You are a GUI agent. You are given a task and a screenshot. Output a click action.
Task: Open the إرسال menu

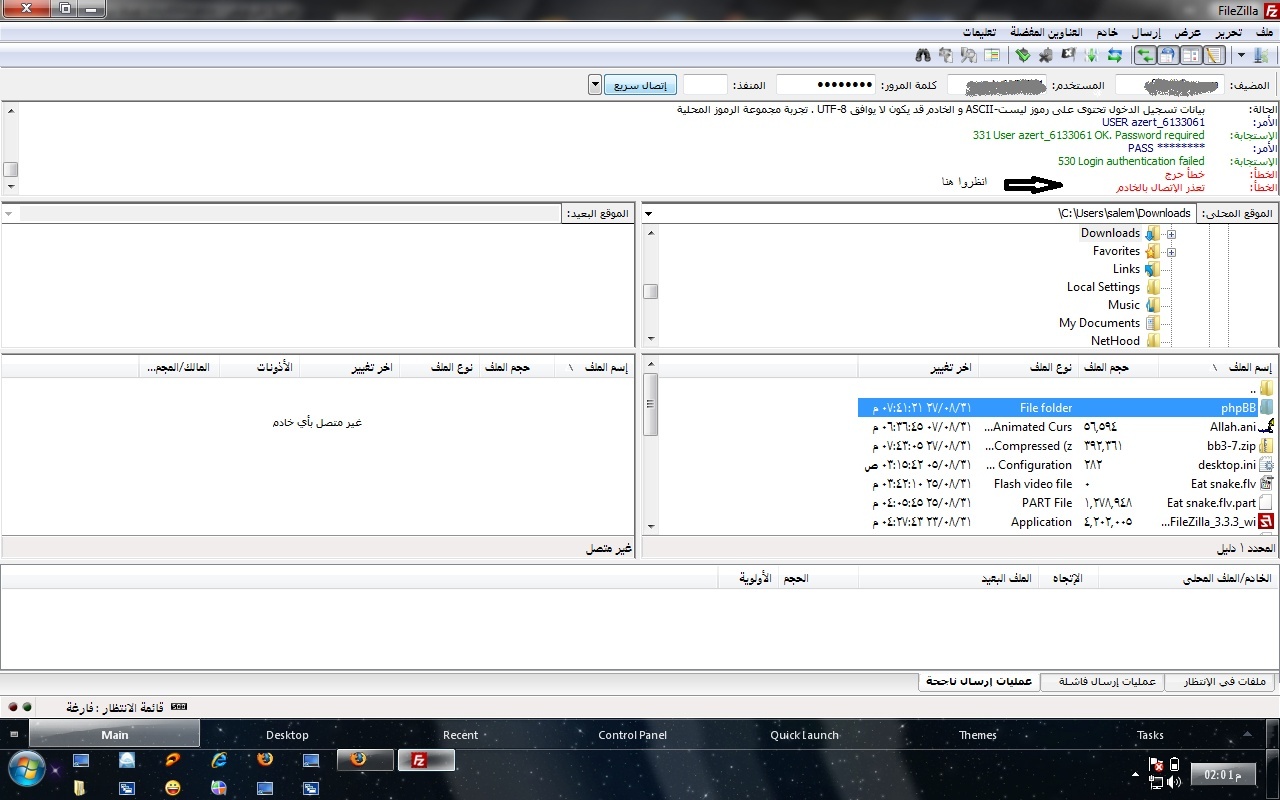(x=1146, y=32)
